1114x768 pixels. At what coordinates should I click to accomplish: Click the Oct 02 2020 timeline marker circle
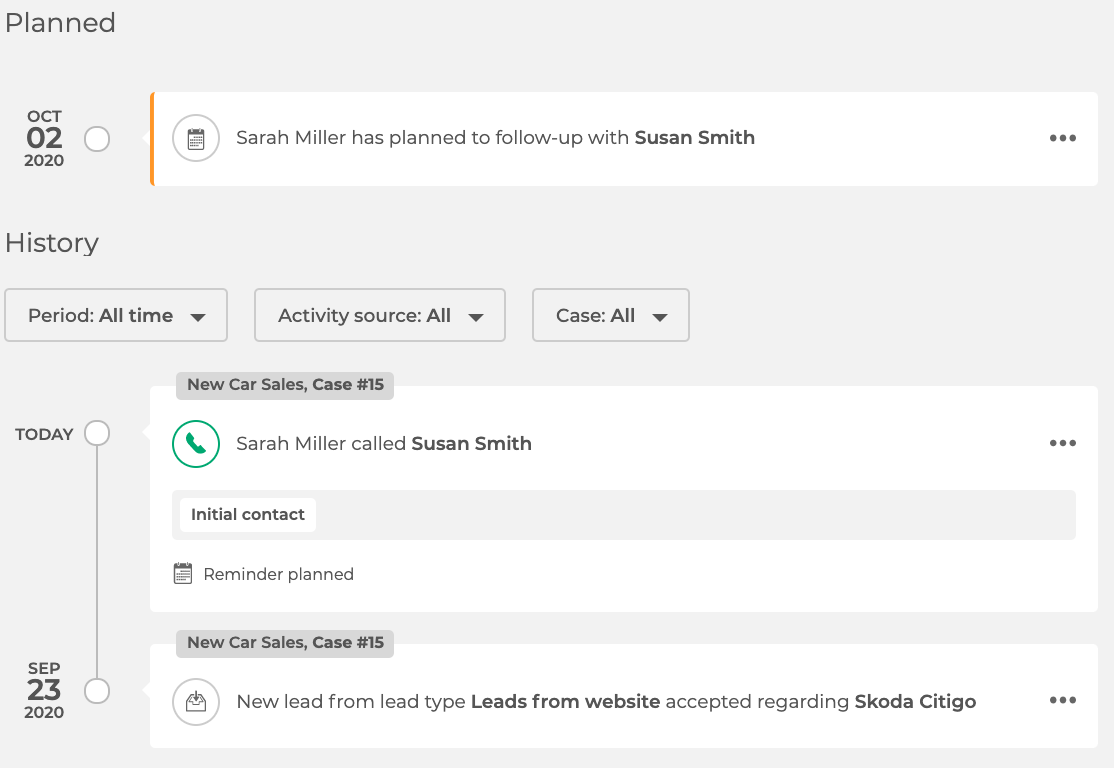coord(97,139)
